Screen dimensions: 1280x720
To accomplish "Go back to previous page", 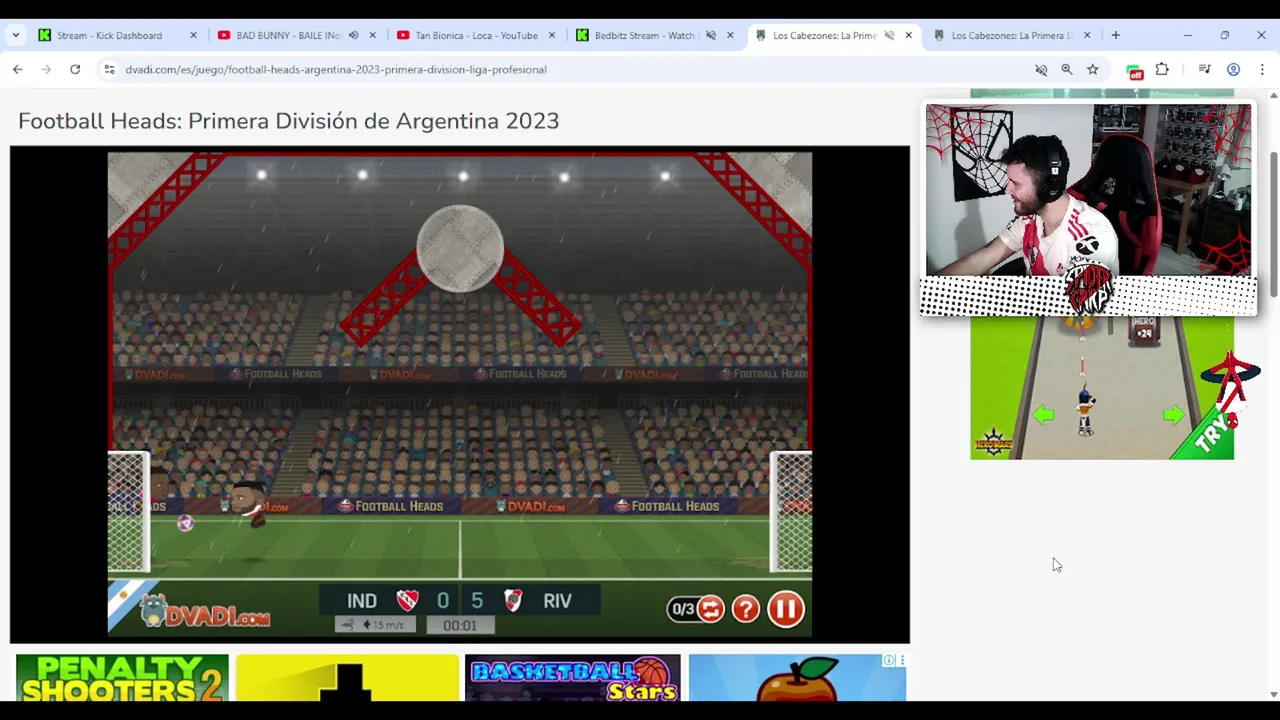I will tap(17, 69).
